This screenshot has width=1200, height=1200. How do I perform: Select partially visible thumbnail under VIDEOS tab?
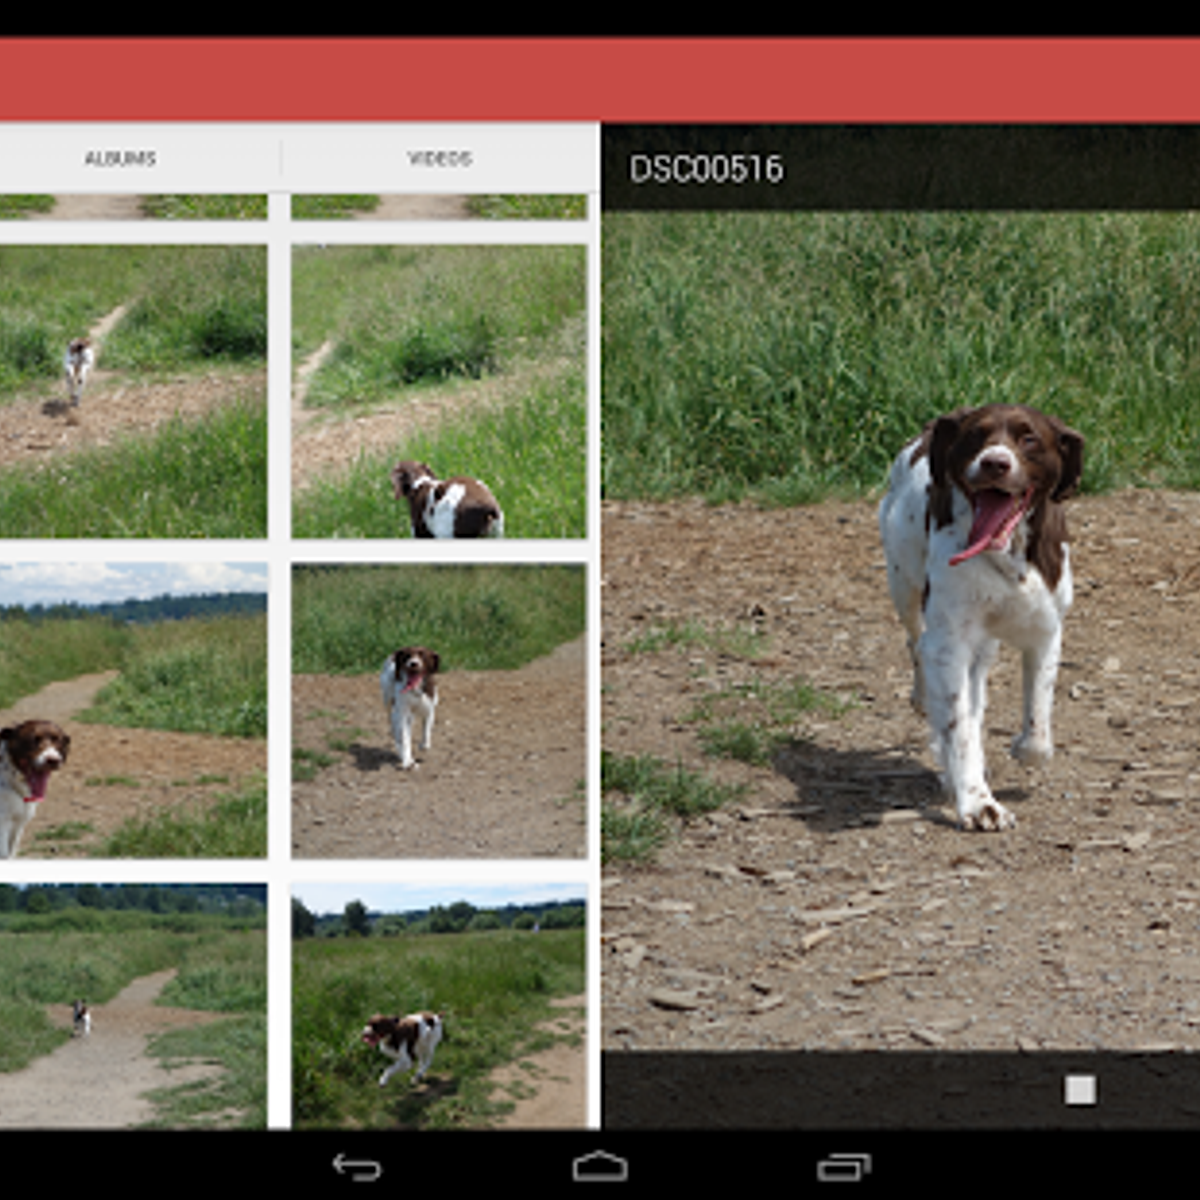tap(439, 207)
